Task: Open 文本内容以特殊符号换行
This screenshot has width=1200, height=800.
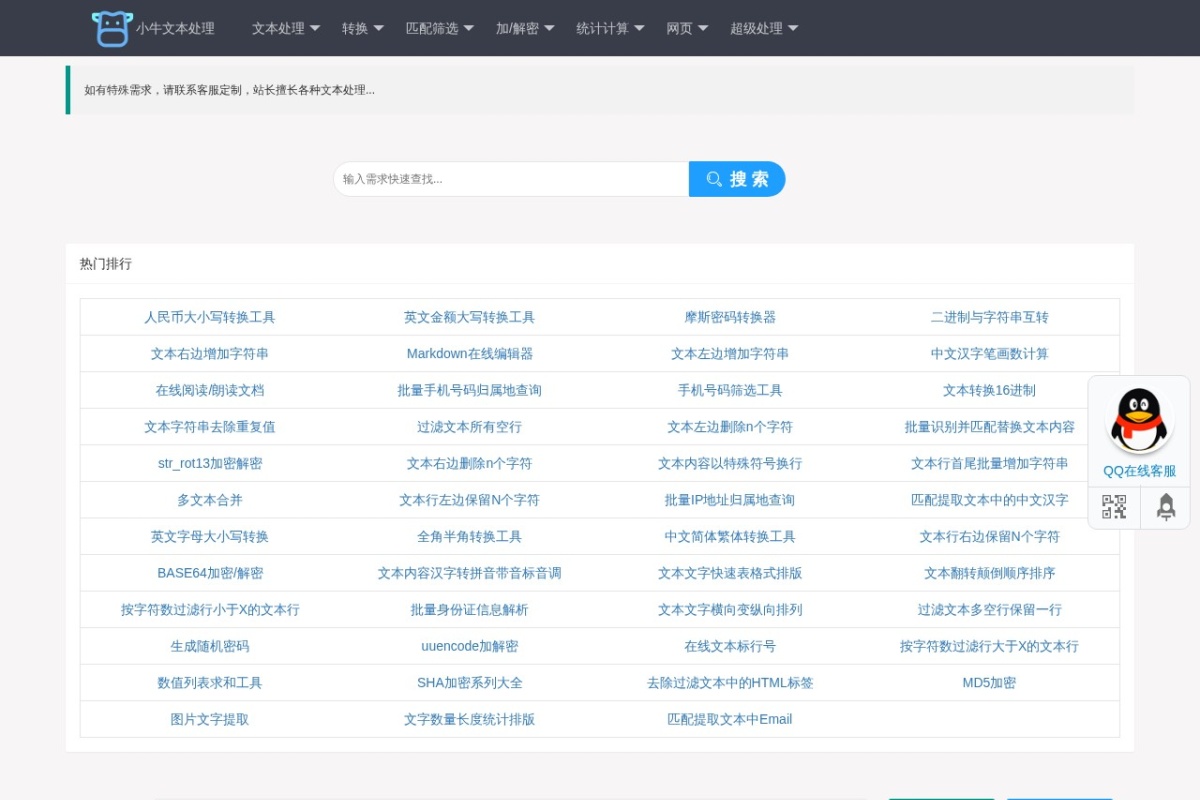Action: point(730,463)
